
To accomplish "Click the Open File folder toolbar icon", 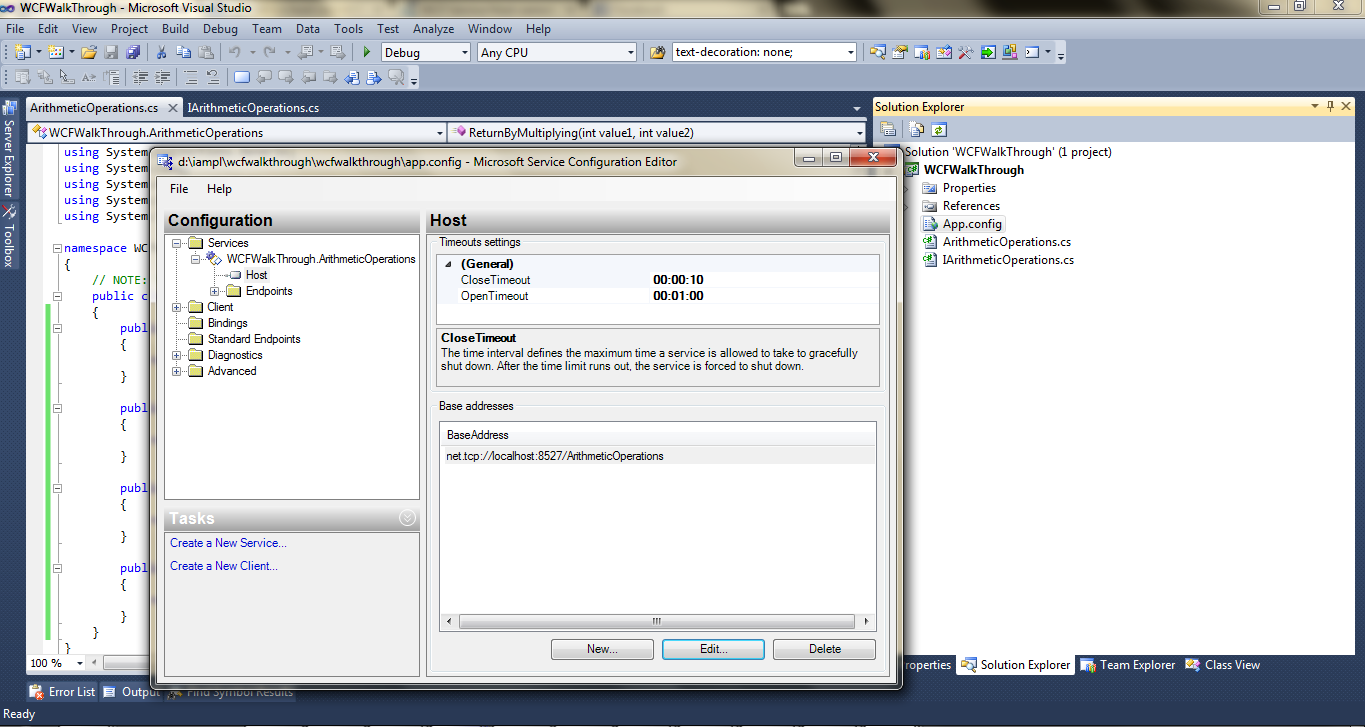I will click(89, 52).
